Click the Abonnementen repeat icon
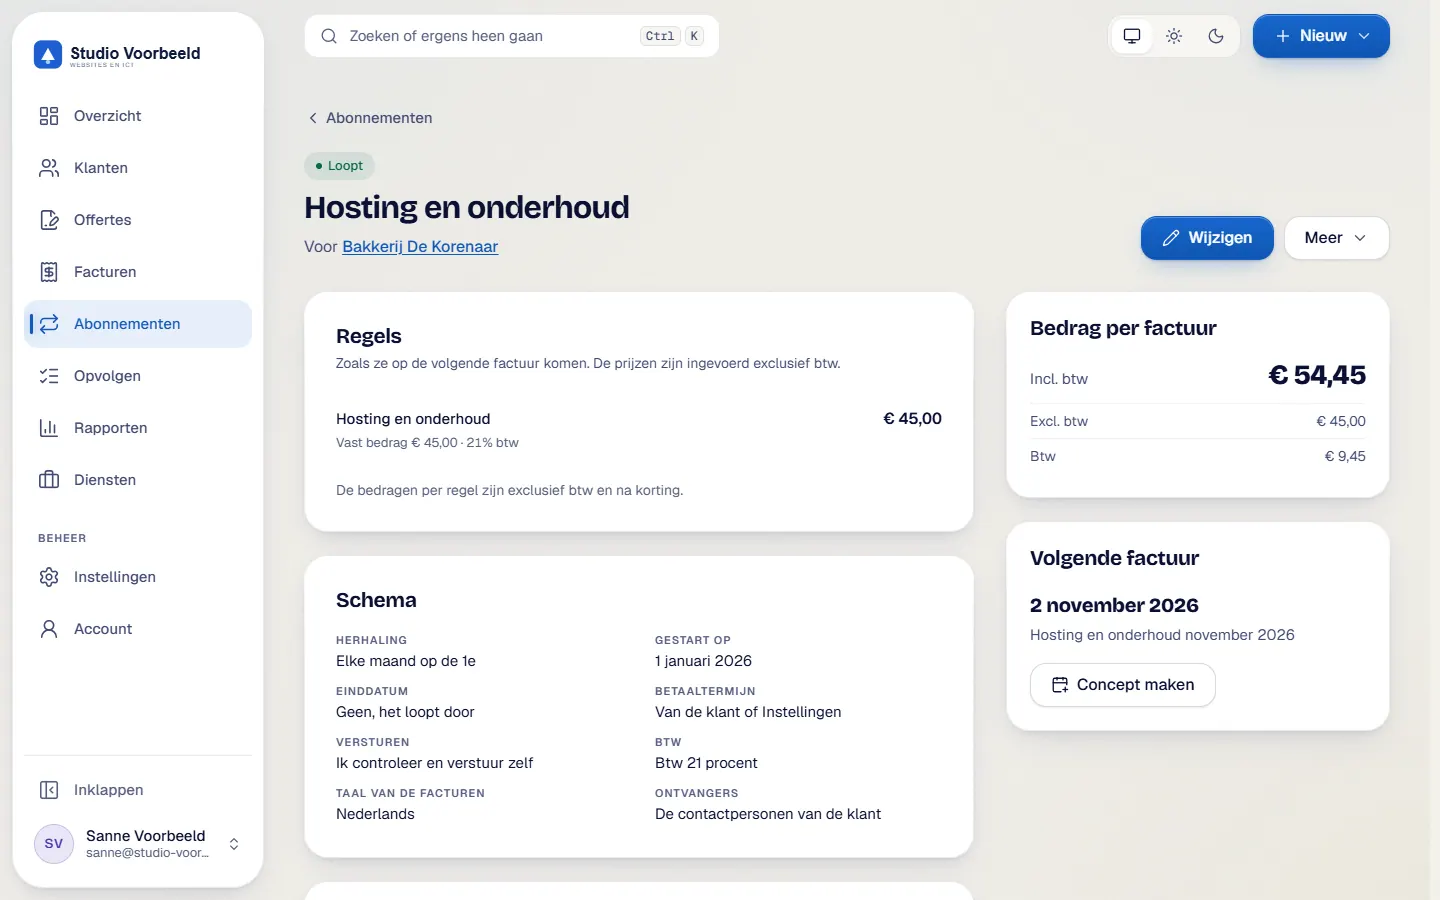Image resolution: width=1440 pixels, height=900 pixels. (49, 324)
